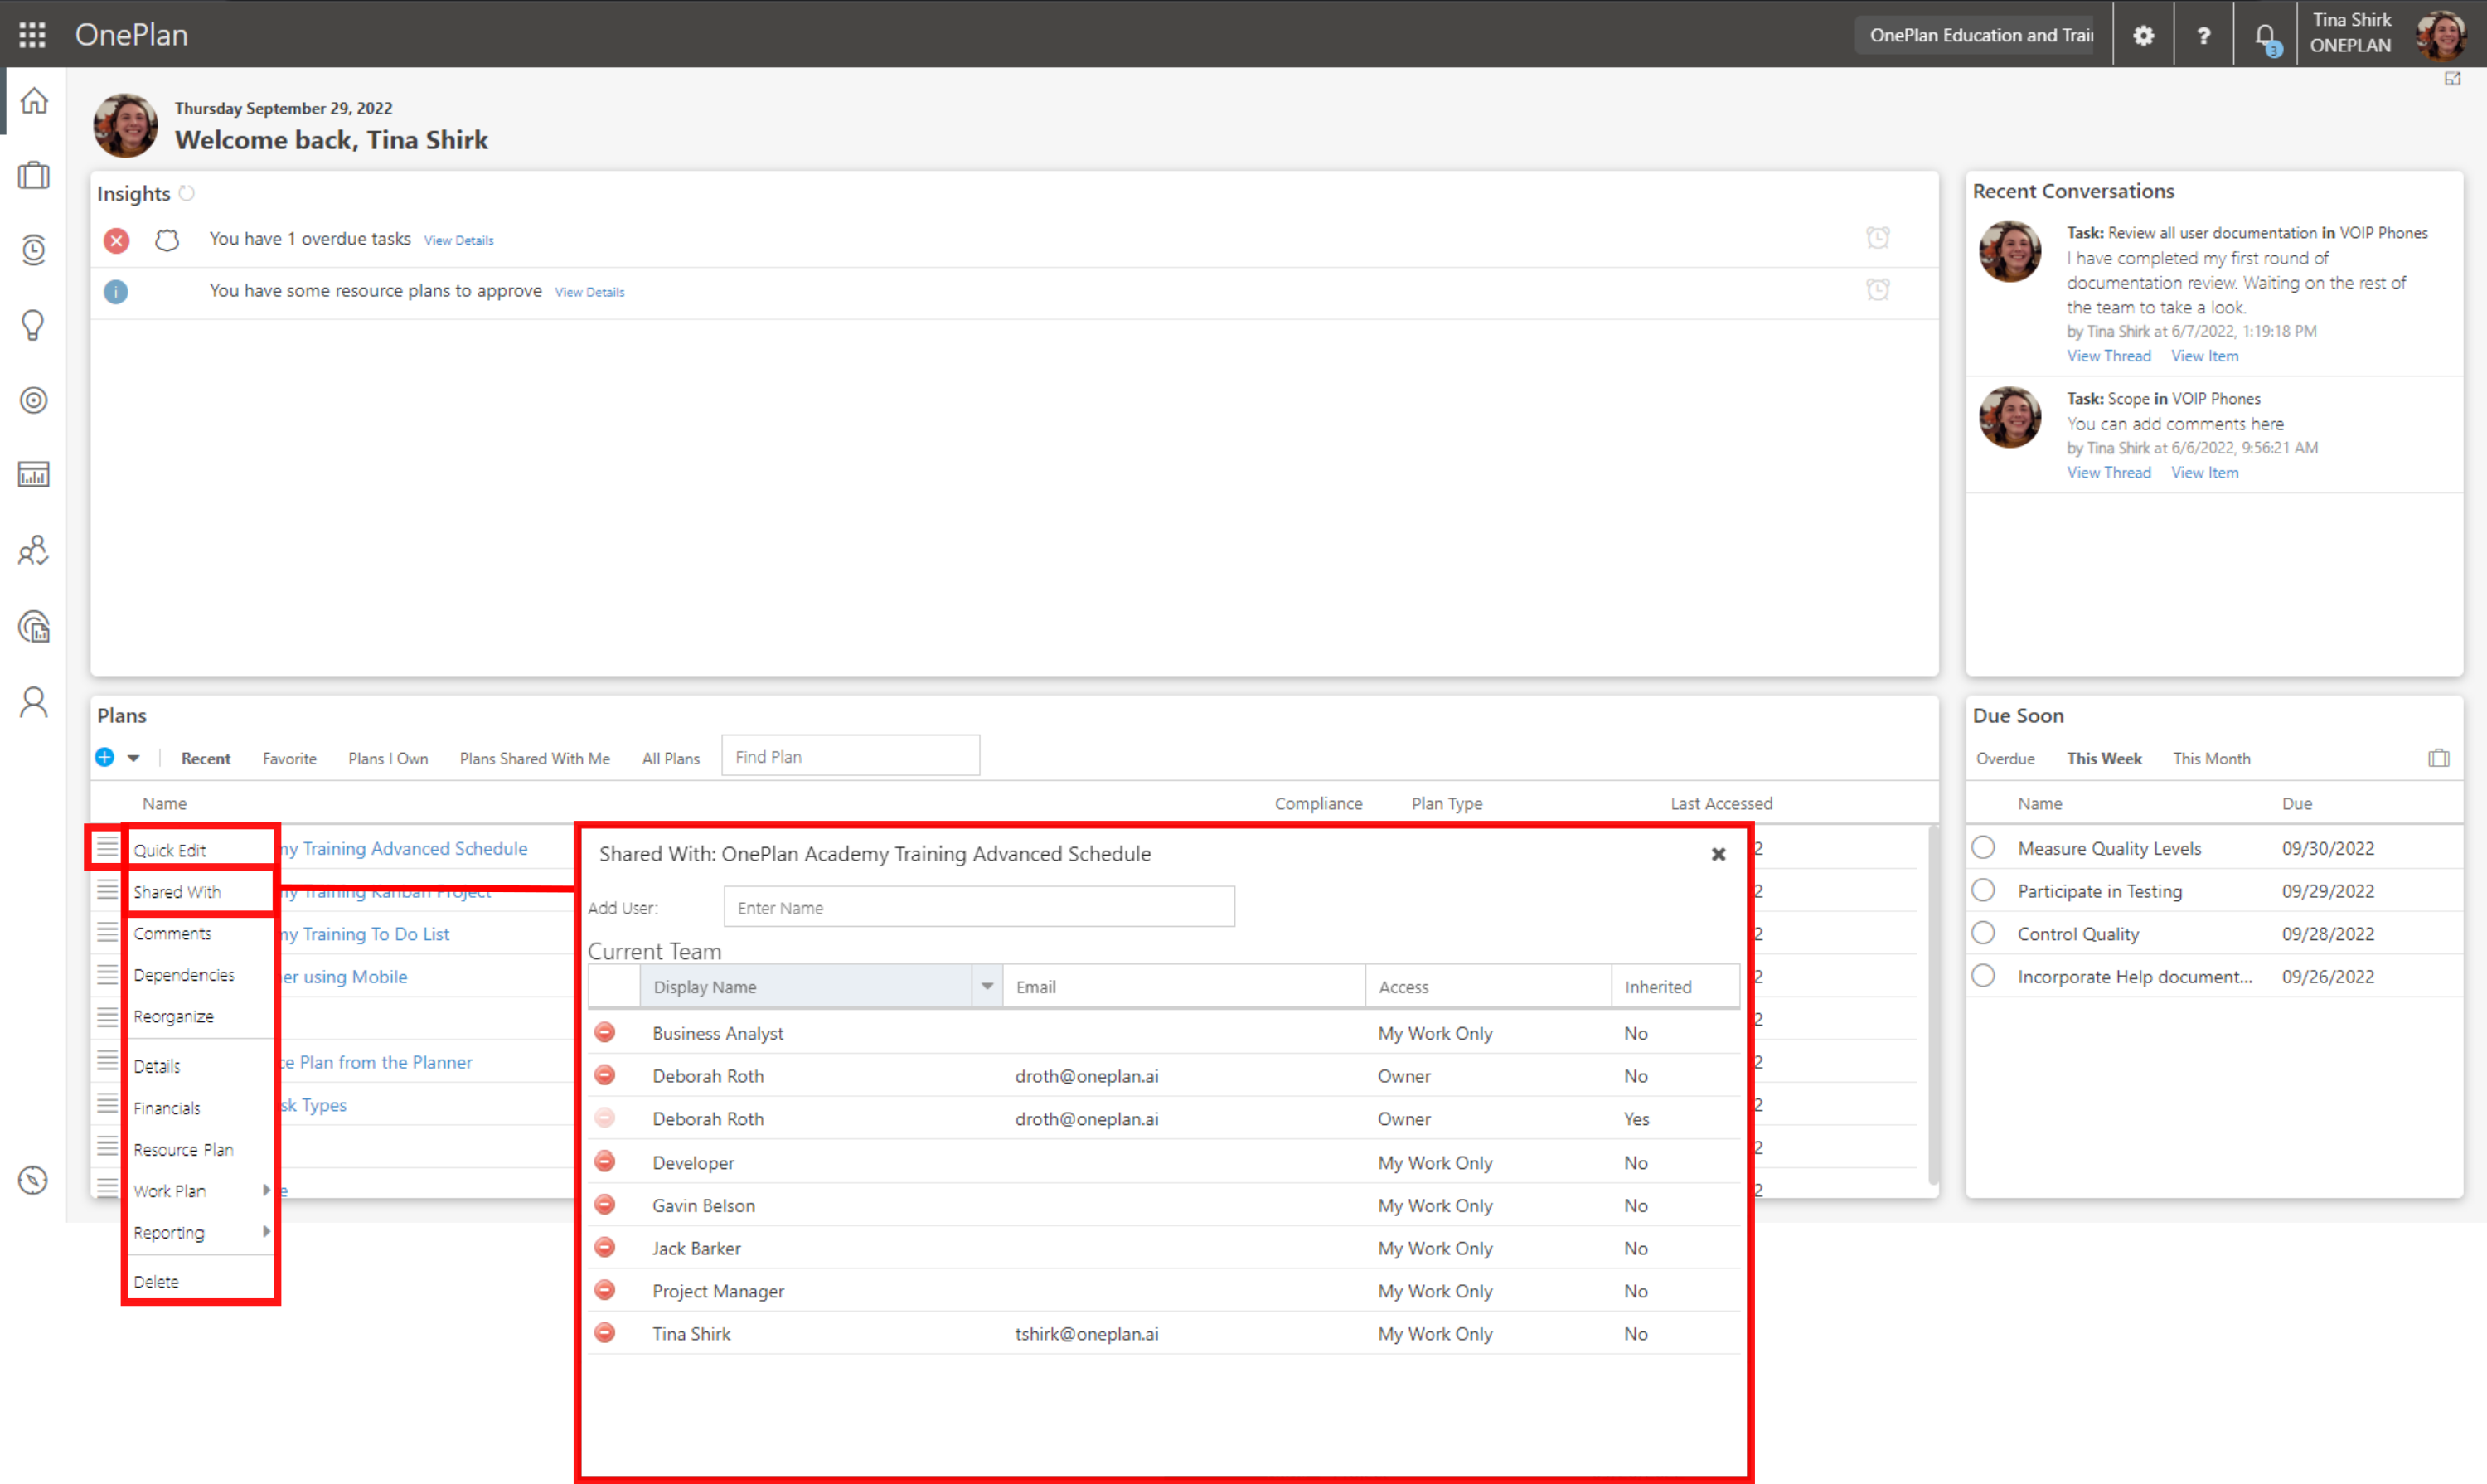Open View Thread for documentation review conversation
2487x1484 pixels.
(2109, 356)
